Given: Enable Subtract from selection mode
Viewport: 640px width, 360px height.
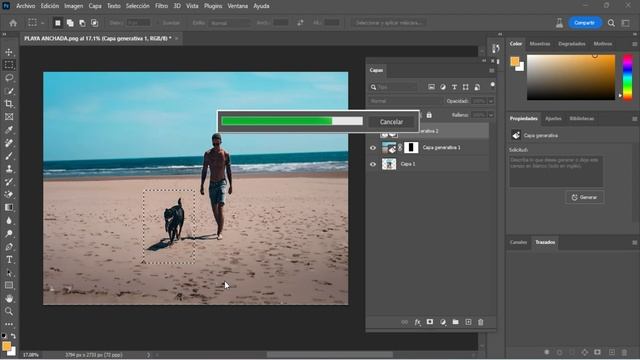Looking at the screenshot, I should 82,23.
